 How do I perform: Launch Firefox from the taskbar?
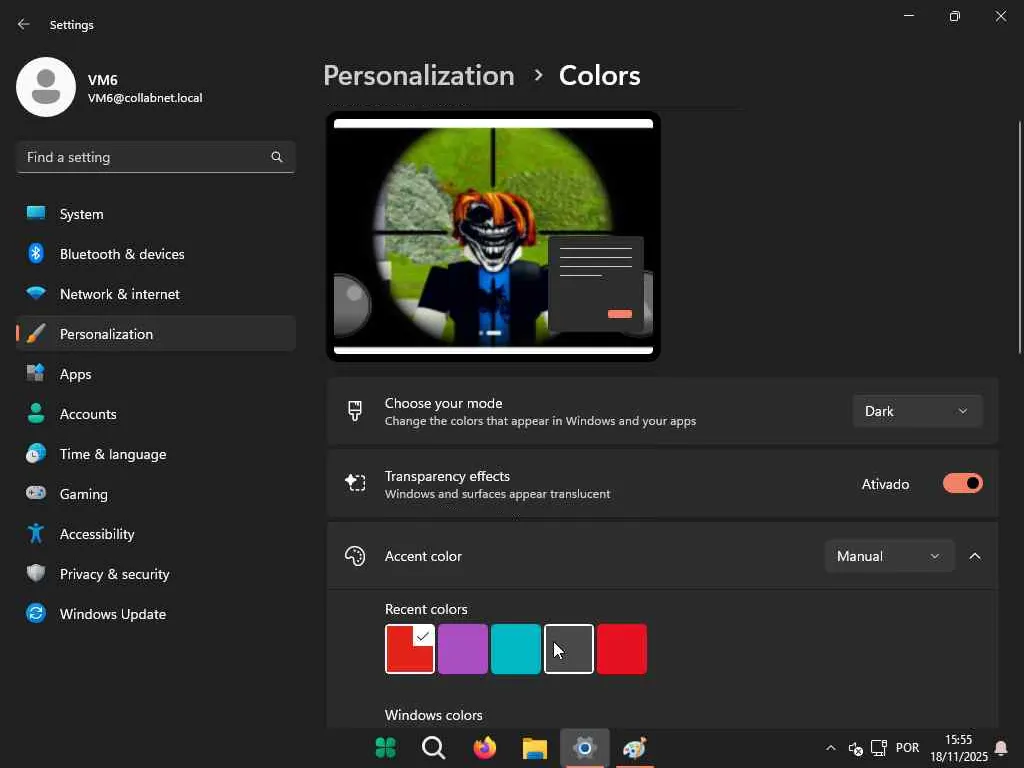[x=484, y=748]
